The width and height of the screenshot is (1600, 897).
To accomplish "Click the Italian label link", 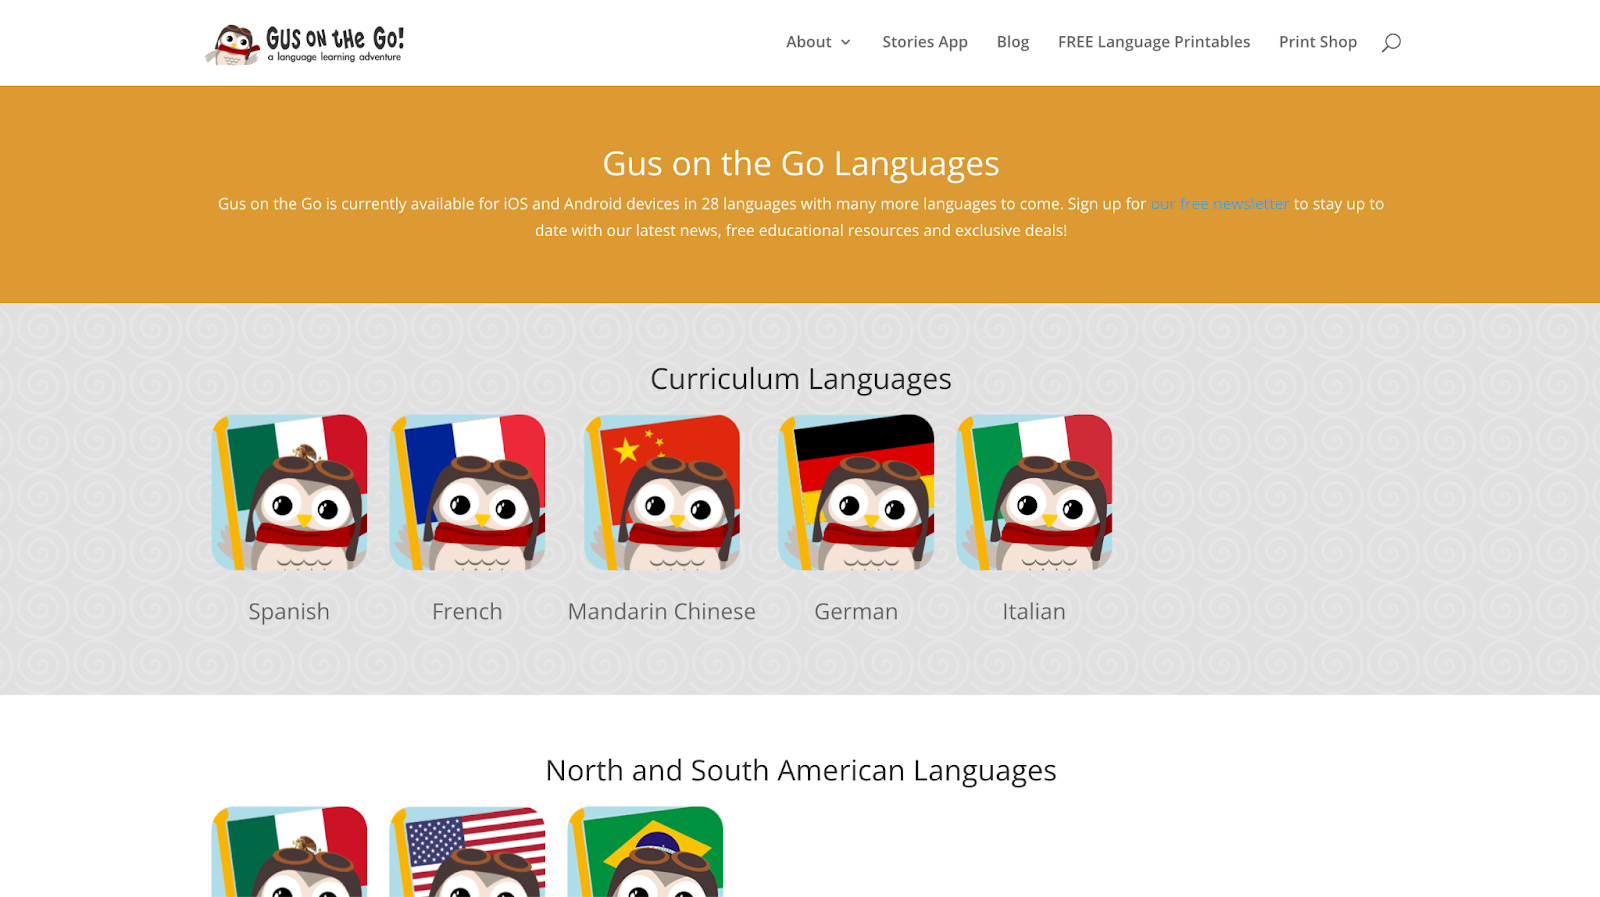I will (x=1034, y=611).
